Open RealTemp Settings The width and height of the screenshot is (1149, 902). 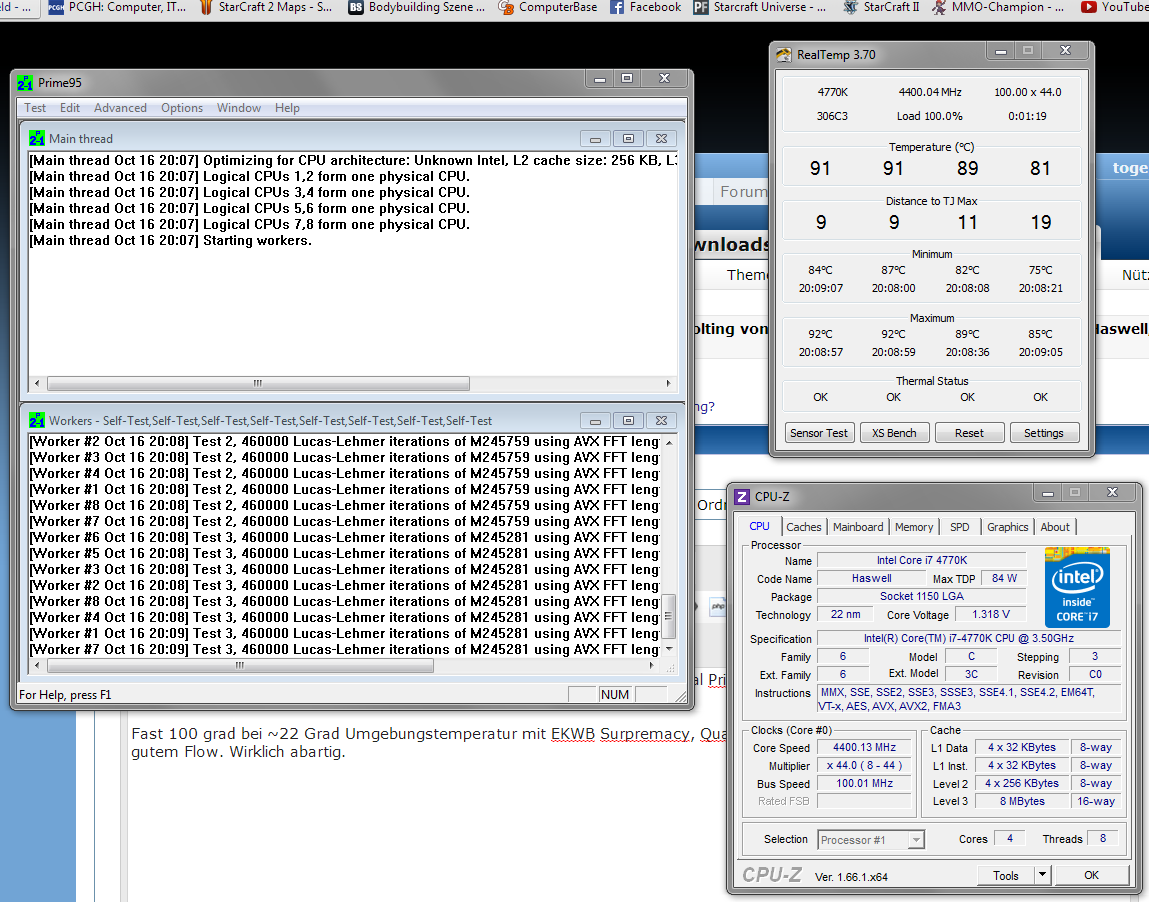[1043, 433]
